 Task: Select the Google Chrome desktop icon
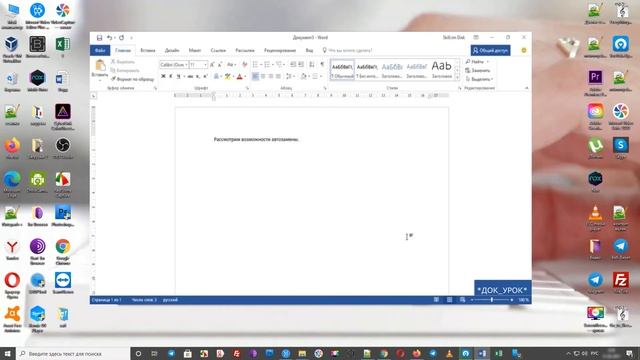[62, 252]
